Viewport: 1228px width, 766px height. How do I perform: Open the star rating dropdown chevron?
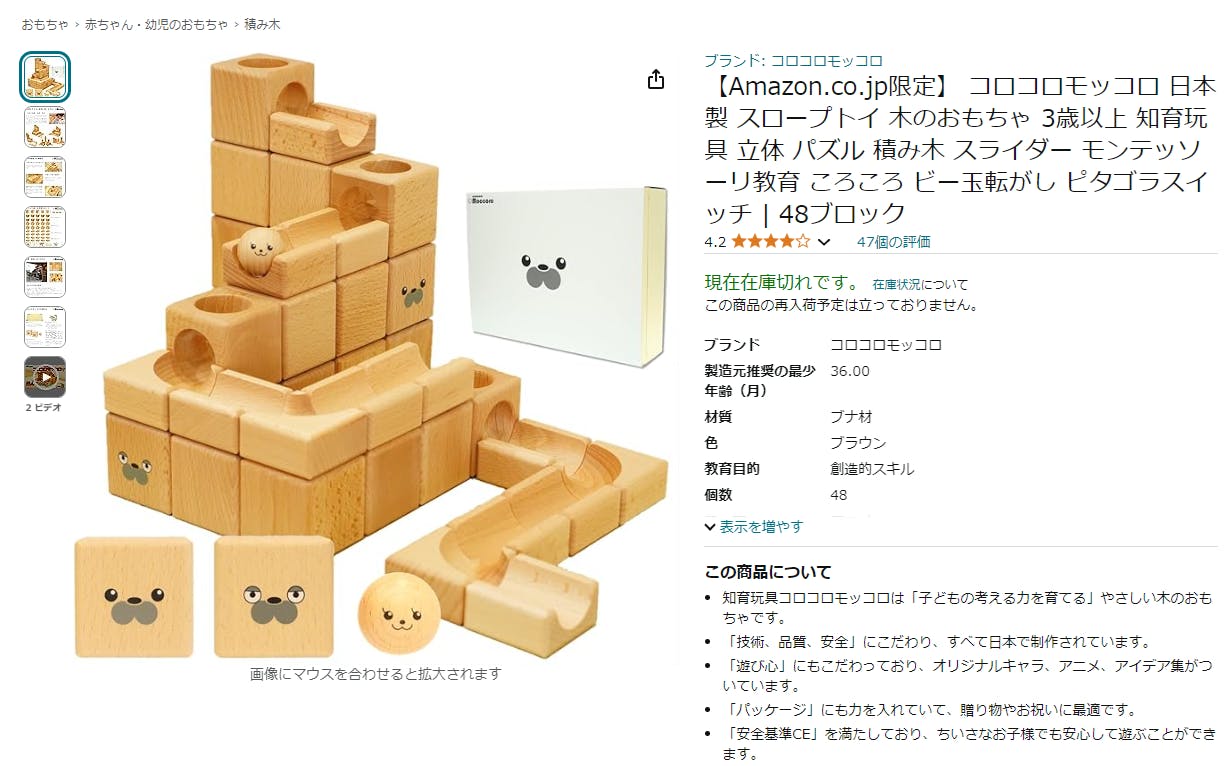tap(824, 242)
